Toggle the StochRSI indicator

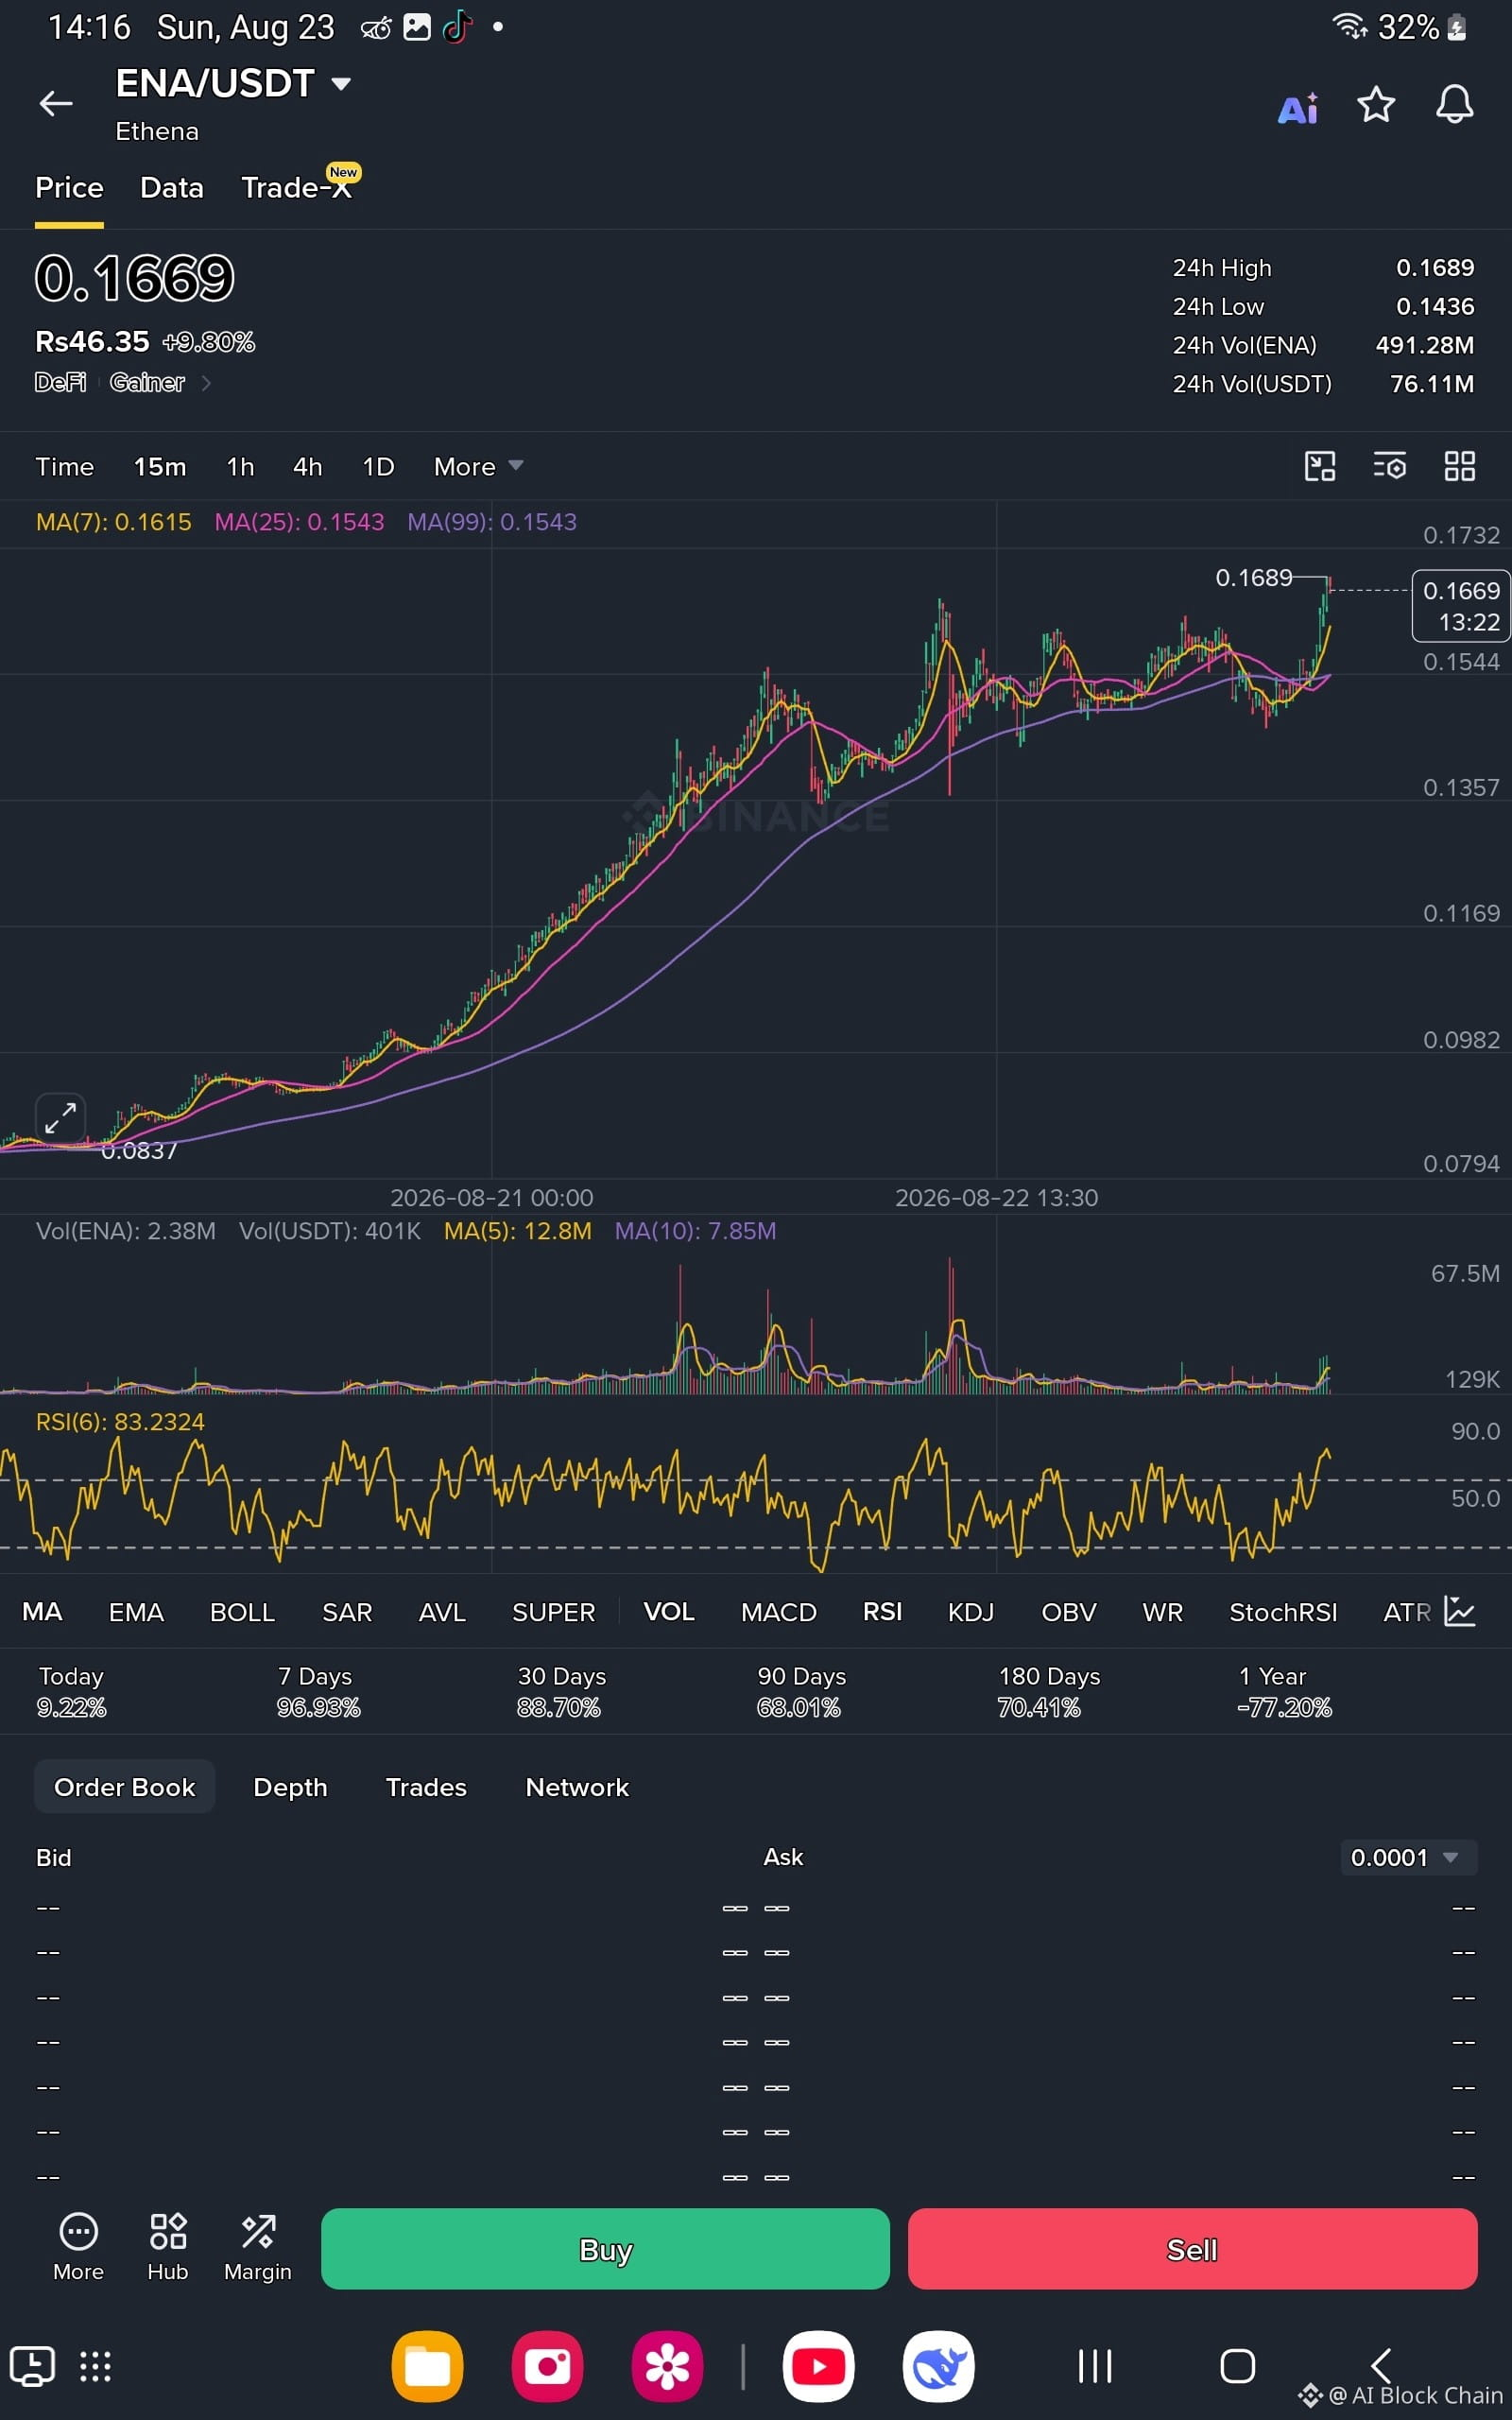coord(1283,1611)
